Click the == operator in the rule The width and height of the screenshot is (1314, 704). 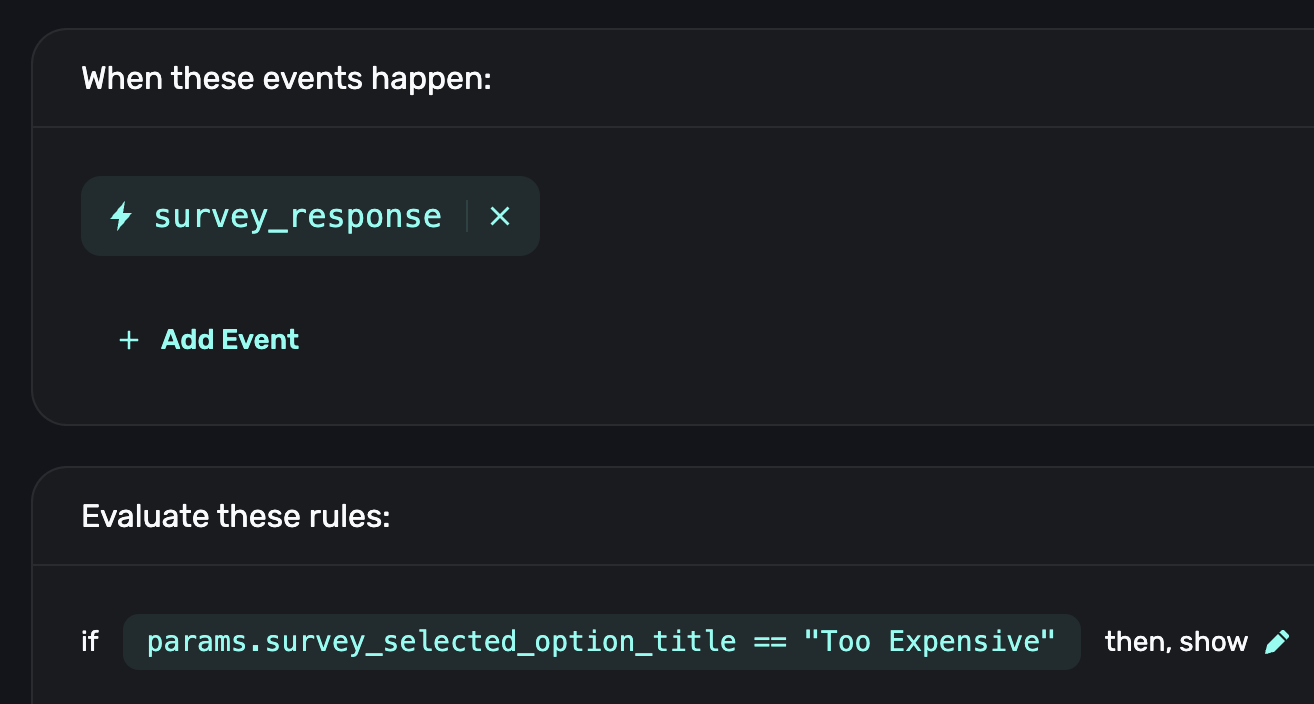770,642
